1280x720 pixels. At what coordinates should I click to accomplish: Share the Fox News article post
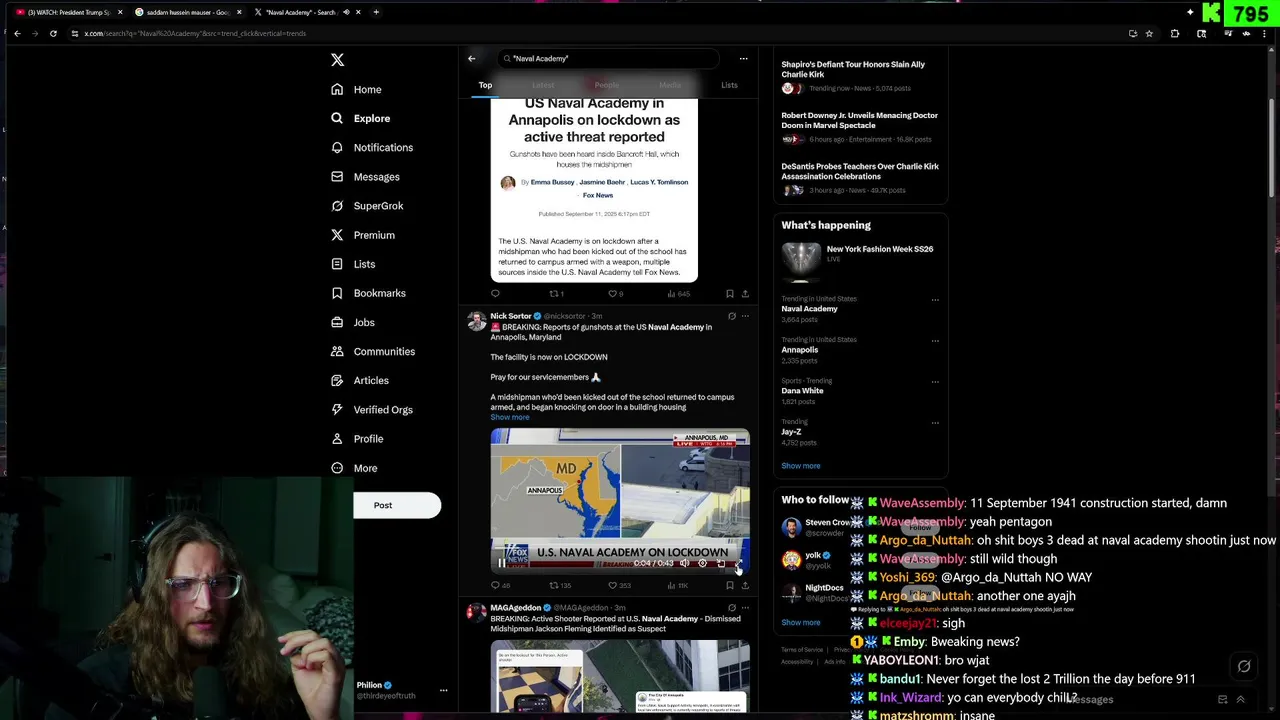click(745, 294)
